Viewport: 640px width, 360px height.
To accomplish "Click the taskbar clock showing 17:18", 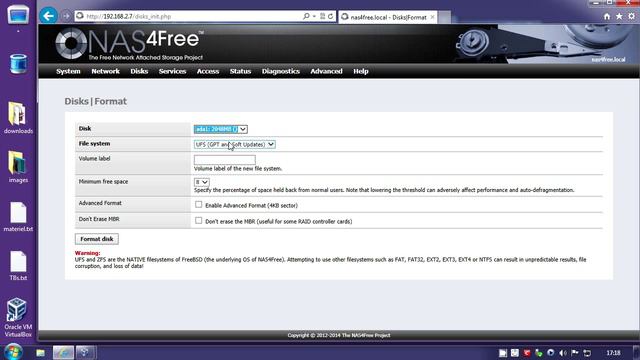I will (x=613, y=353).
